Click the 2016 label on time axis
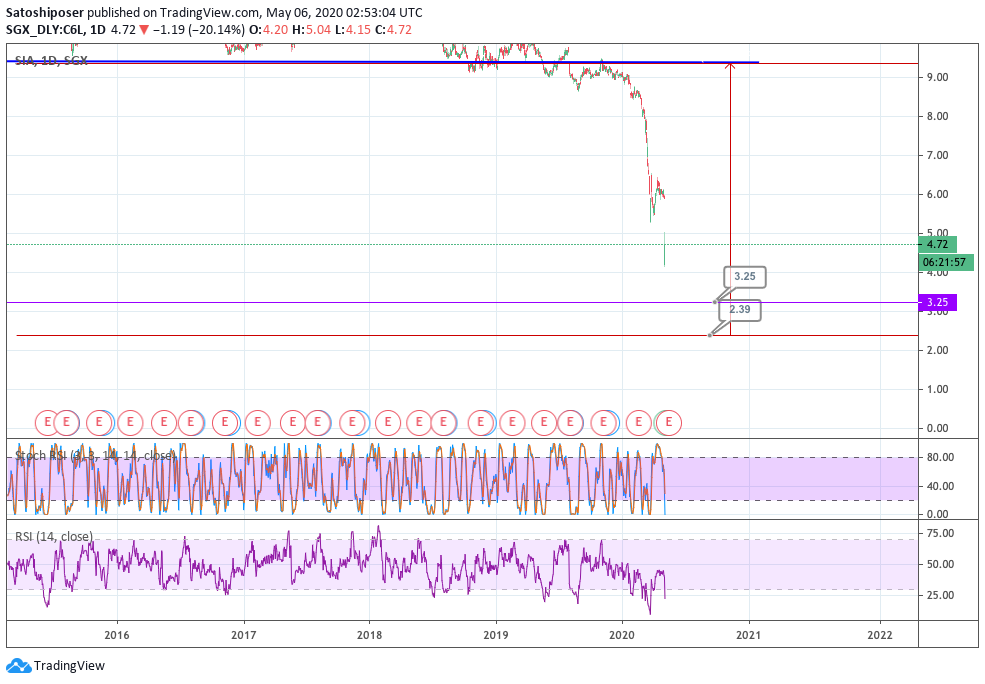985x684 pixels. (117, 635)
